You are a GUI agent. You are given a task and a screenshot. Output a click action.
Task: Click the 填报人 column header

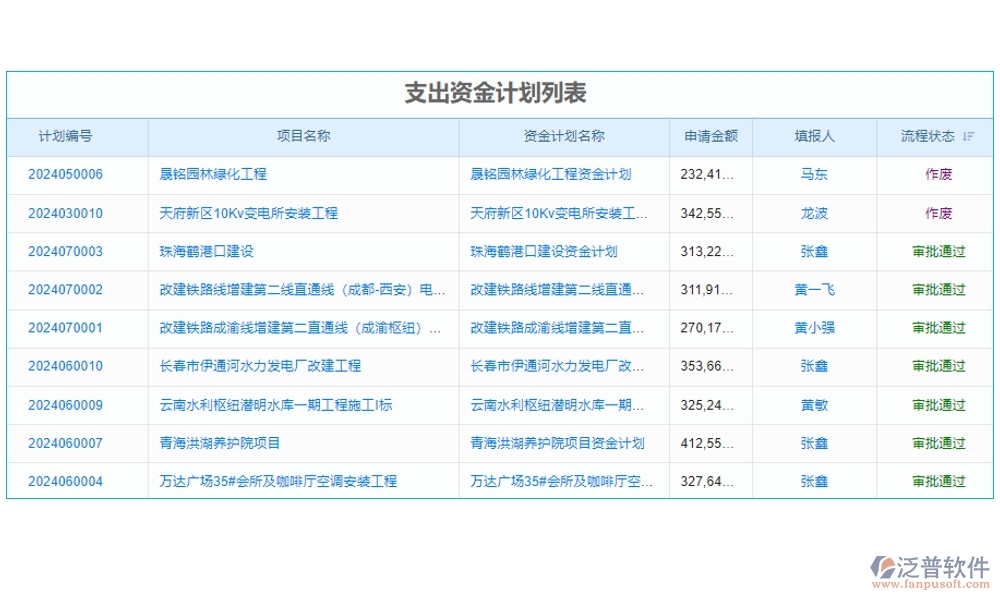tap(813, 137)
